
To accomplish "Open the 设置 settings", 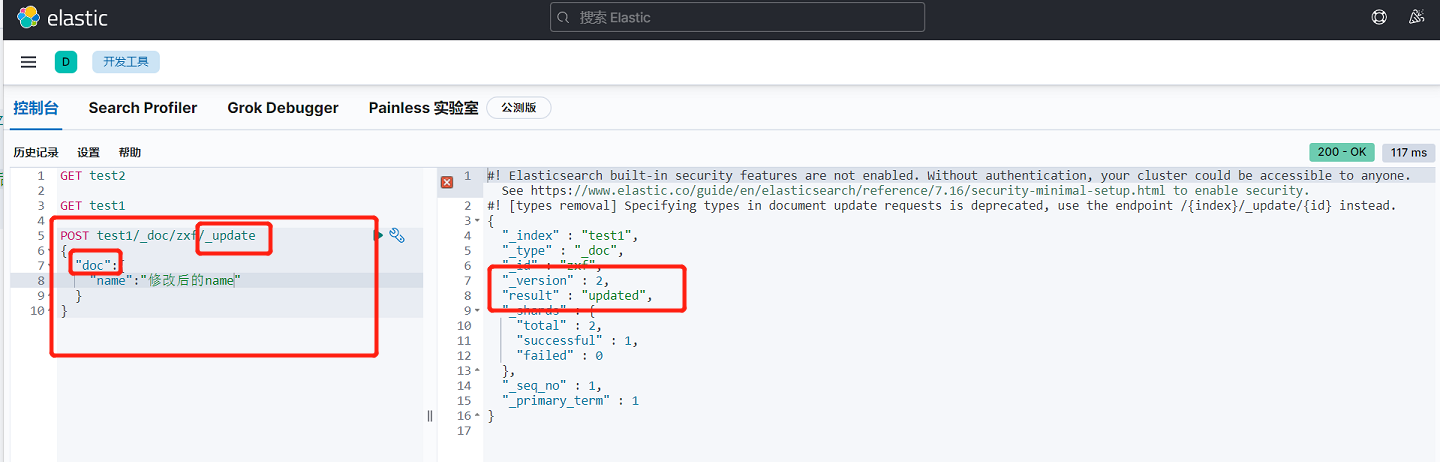I will tap(88, 153).
